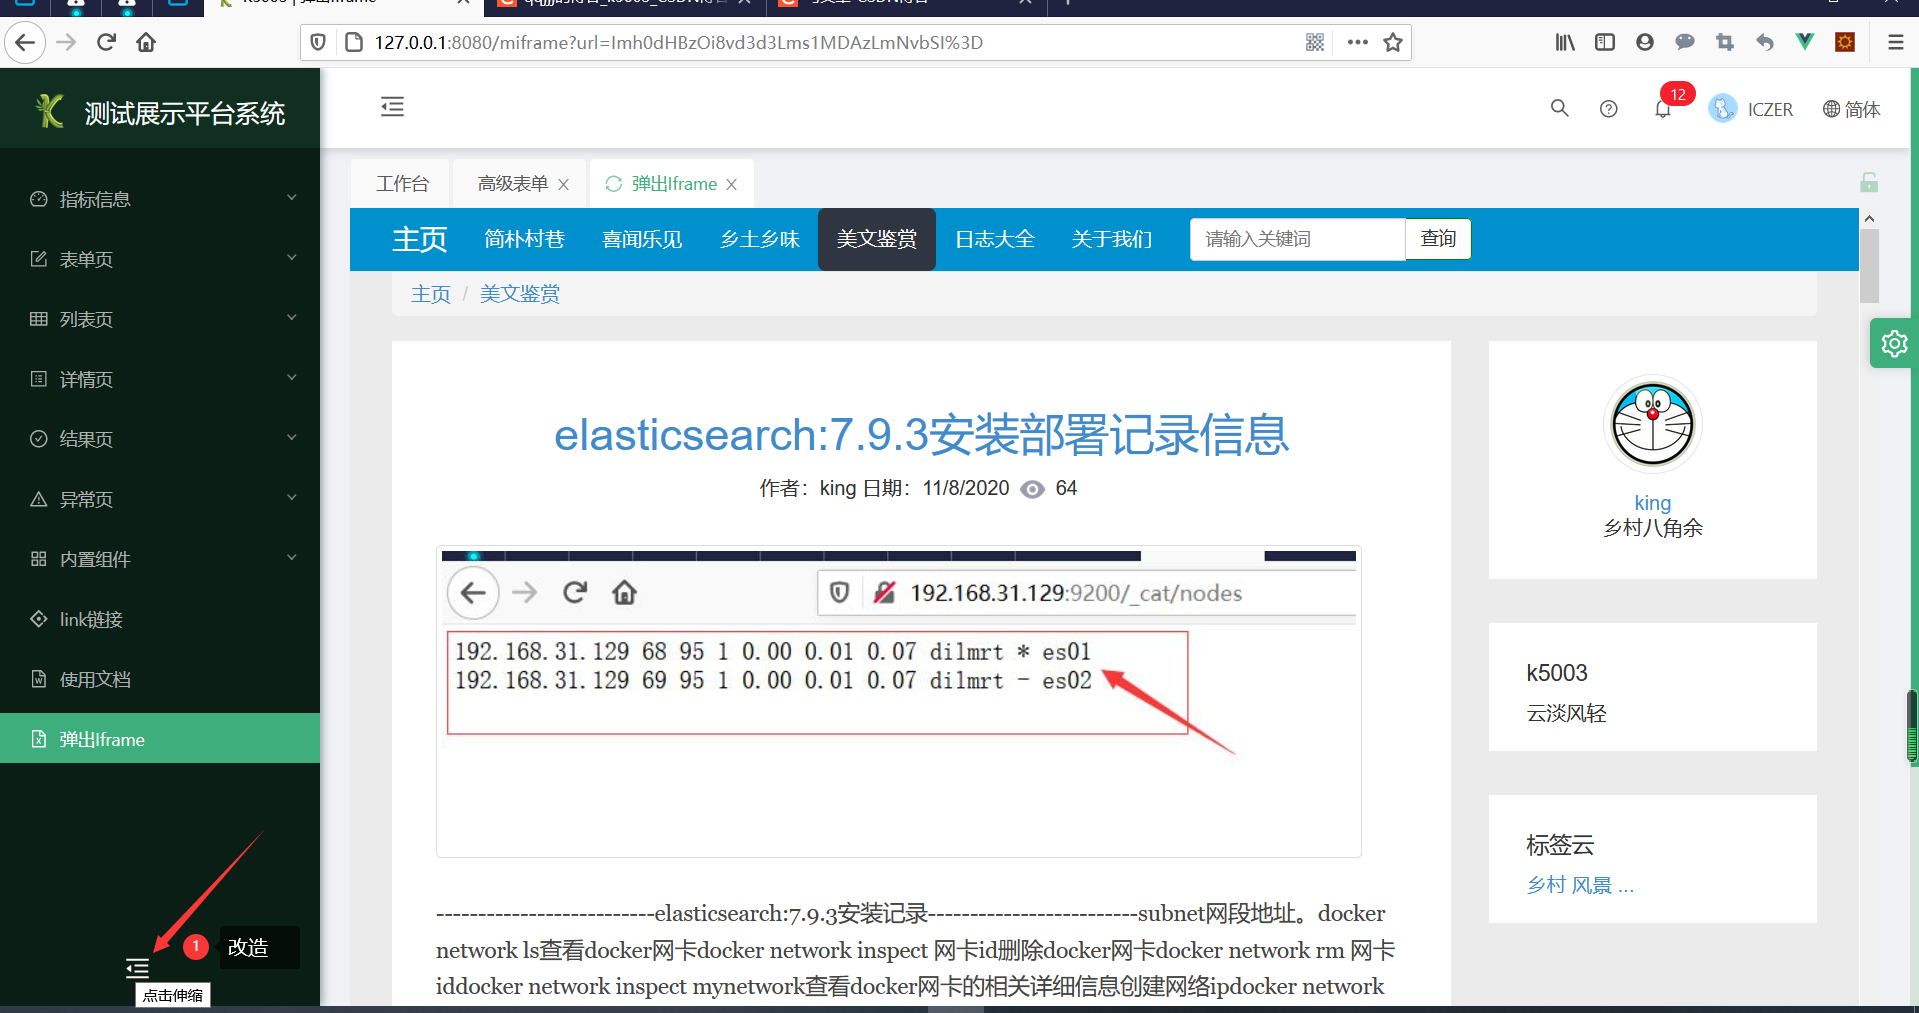Click the Doraemon author avatar
Viewport: 1919px width, 1013px height.
tap(1653, 425)
